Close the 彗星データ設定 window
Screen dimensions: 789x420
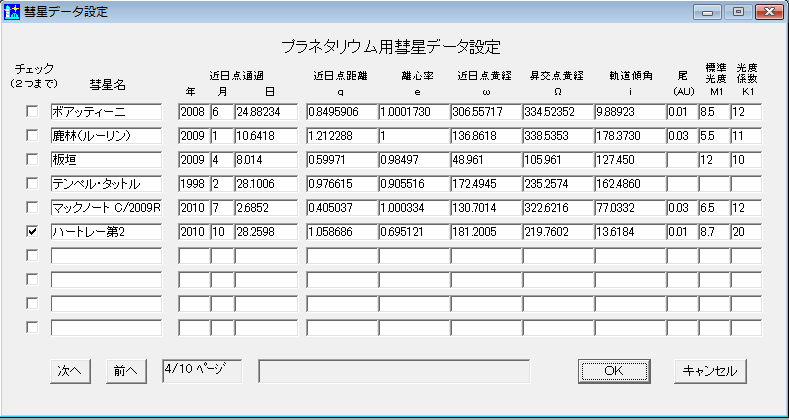coord(766,13)
